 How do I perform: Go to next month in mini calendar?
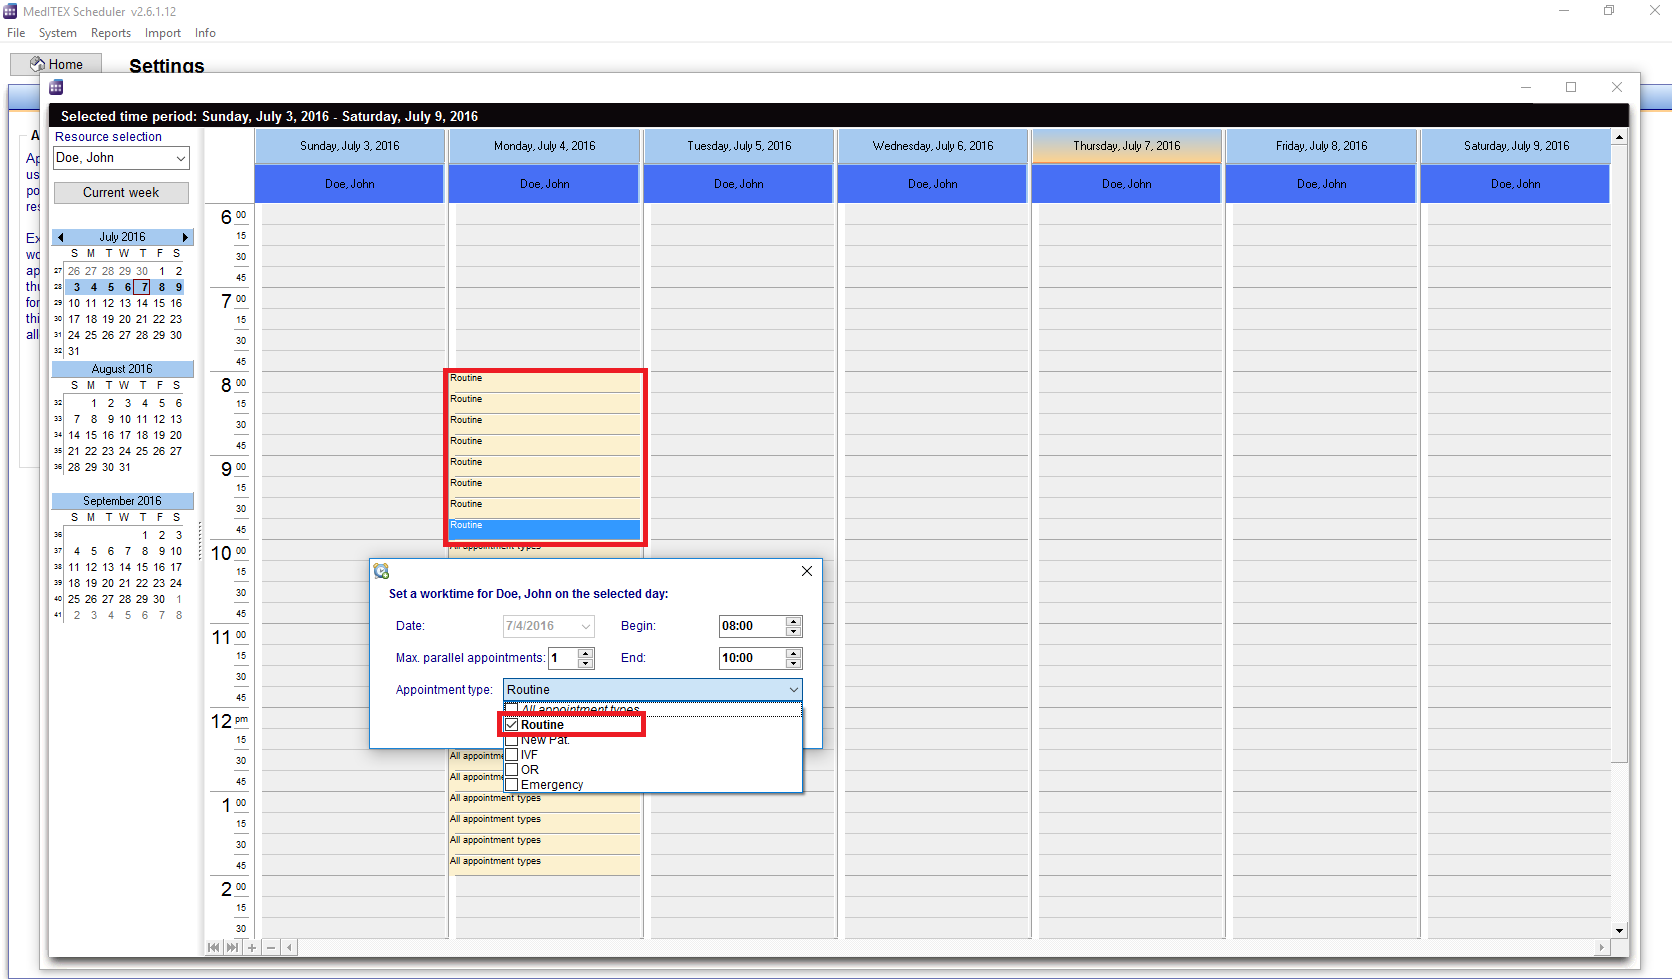point(185,237)
